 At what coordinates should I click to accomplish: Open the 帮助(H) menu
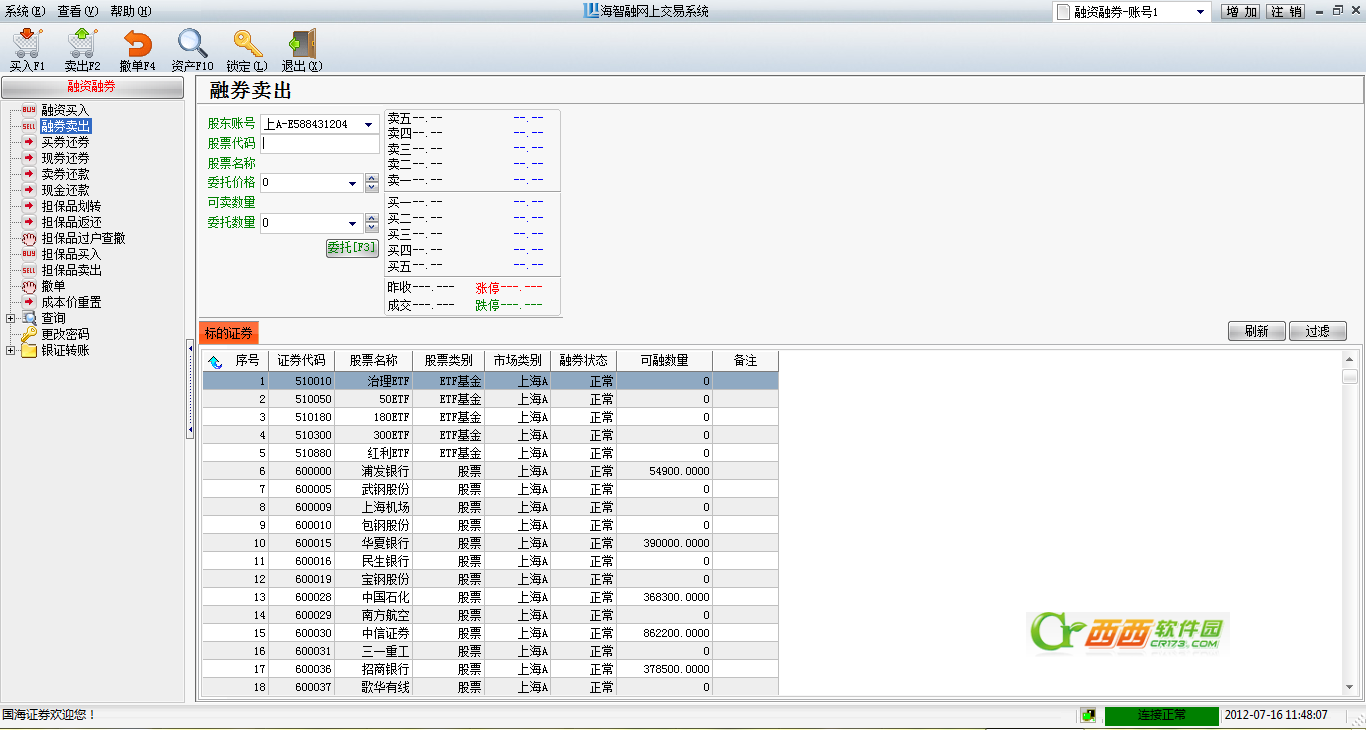(130, 11)
